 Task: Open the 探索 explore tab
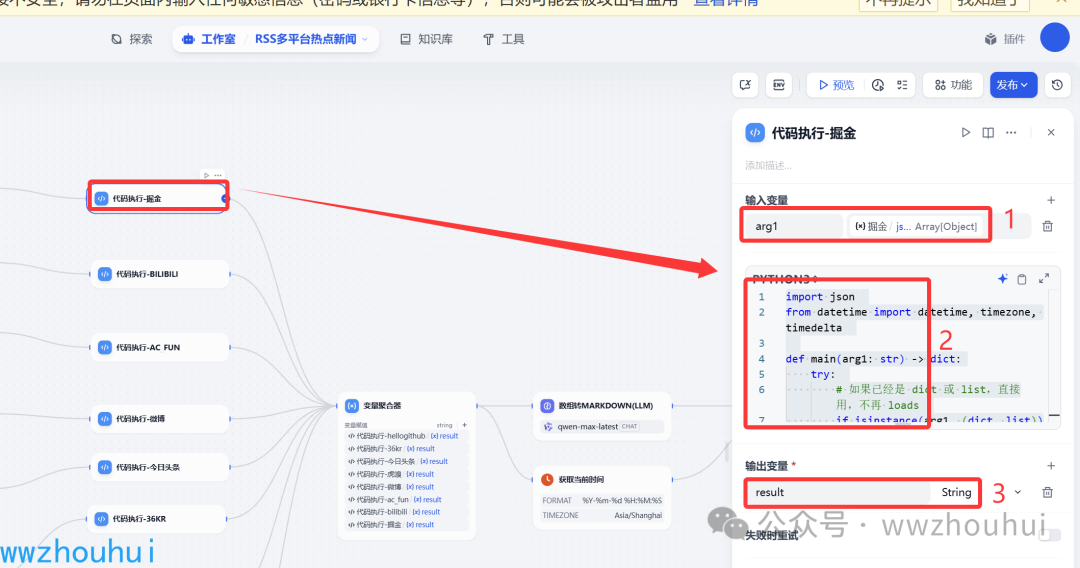pos(132,39)
